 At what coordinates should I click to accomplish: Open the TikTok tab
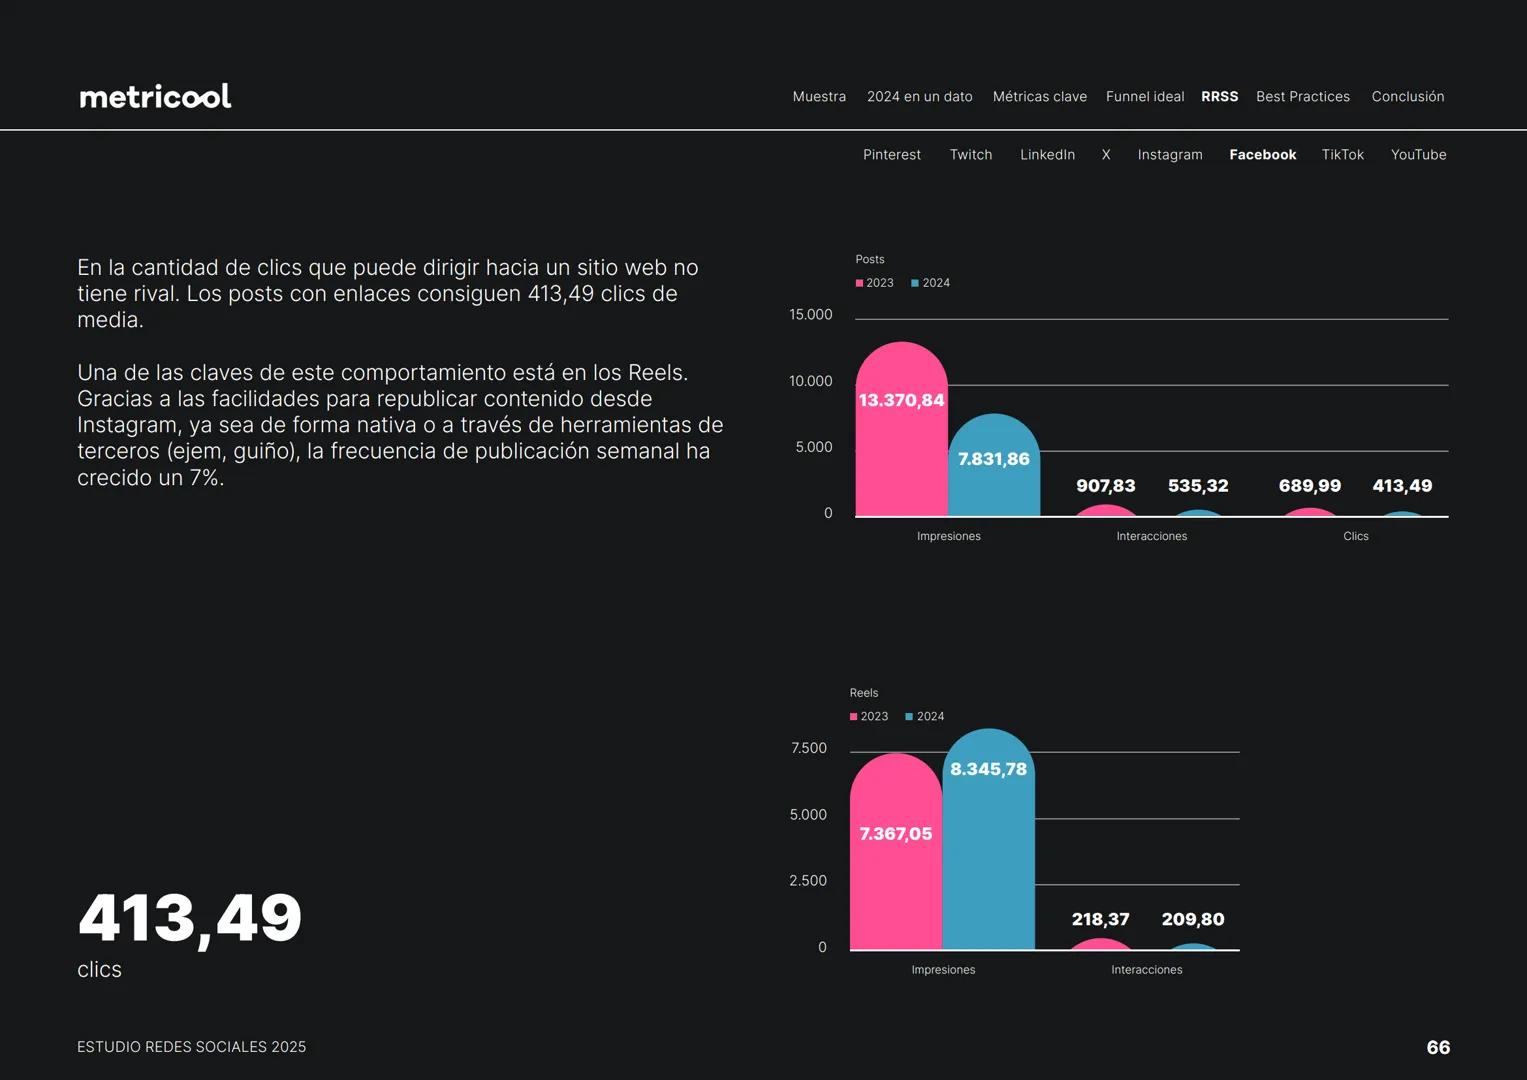[1342, 155]
